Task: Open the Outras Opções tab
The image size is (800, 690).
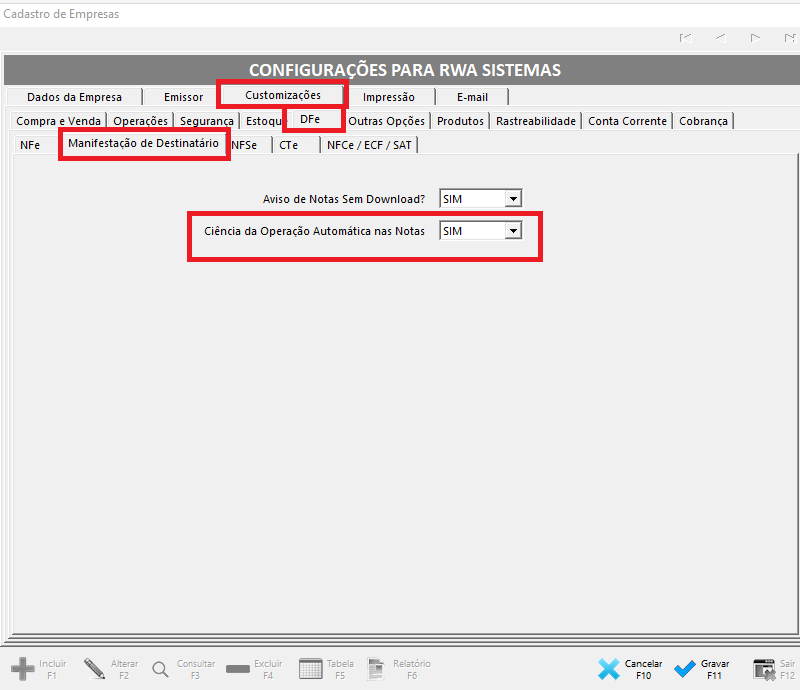Action: [386, 121]
